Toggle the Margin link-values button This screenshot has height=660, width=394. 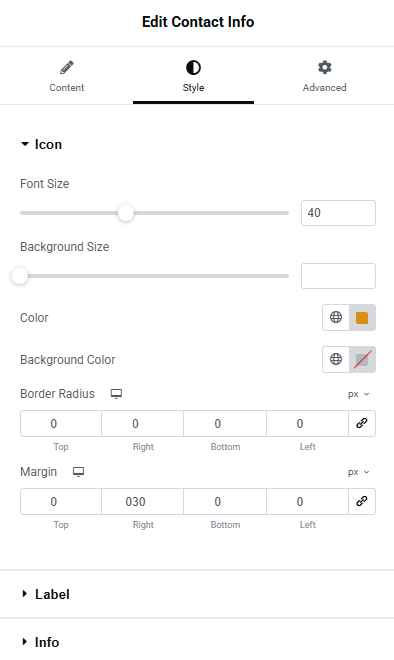(362, 501)
